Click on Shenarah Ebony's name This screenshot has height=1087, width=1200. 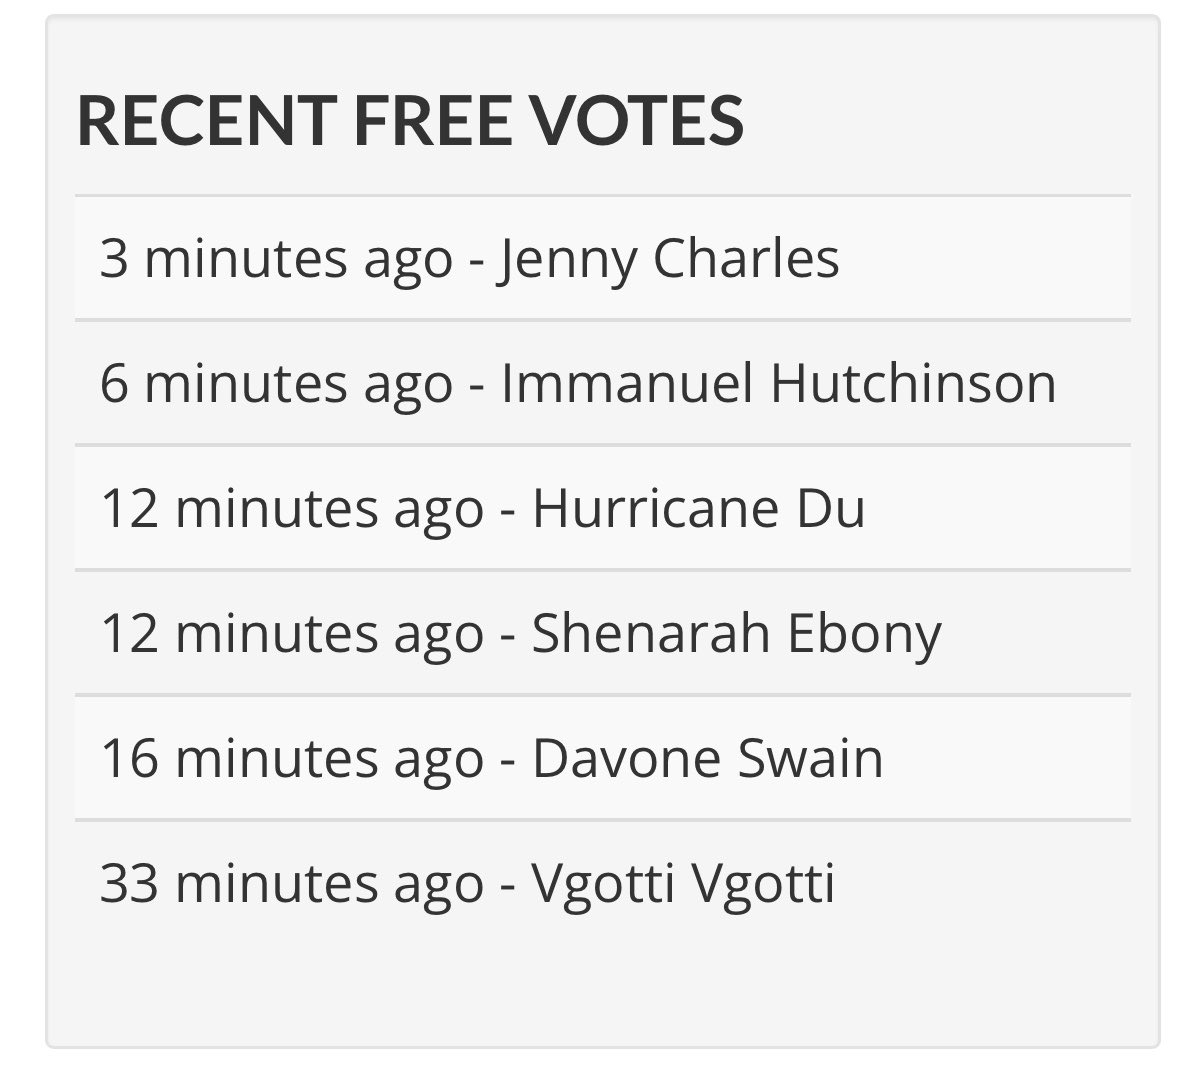(x=737, y=635)
